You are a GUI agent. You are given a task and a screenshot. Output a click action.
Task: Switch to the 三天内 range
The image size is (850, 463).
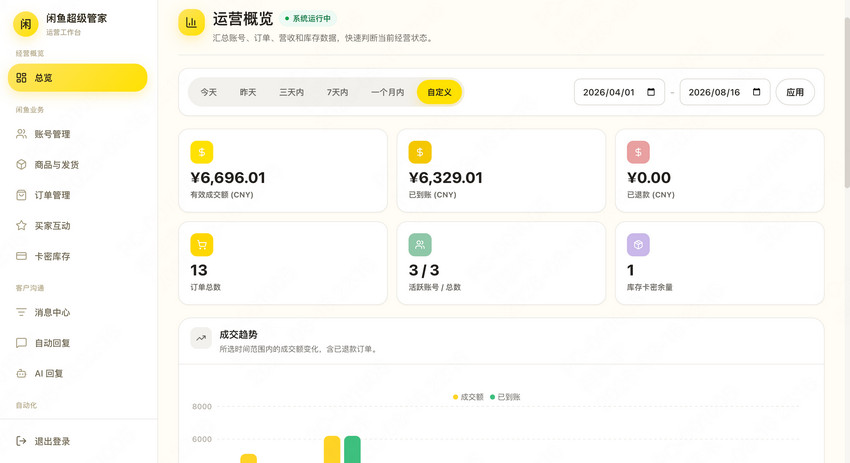point(292,92)
